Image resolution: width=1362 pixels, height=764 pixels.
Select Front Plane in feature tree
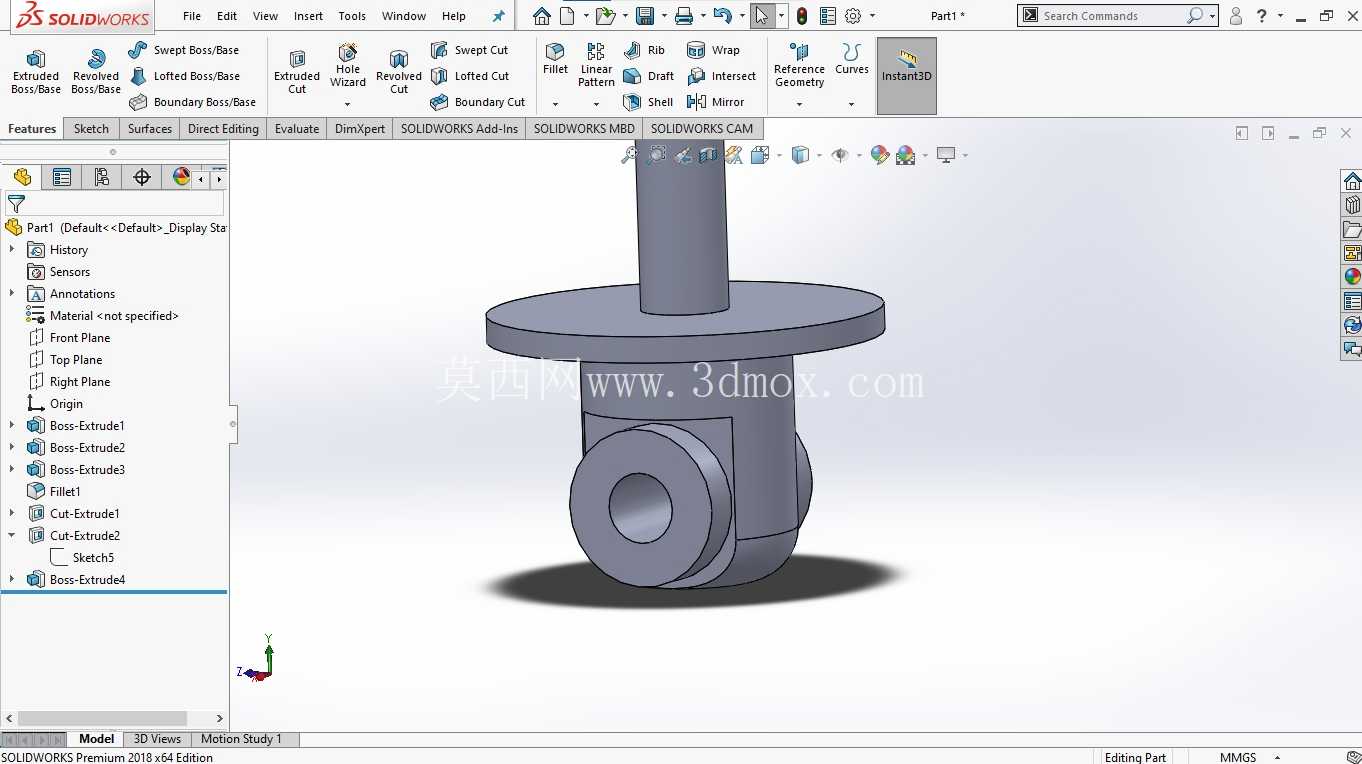80,338
